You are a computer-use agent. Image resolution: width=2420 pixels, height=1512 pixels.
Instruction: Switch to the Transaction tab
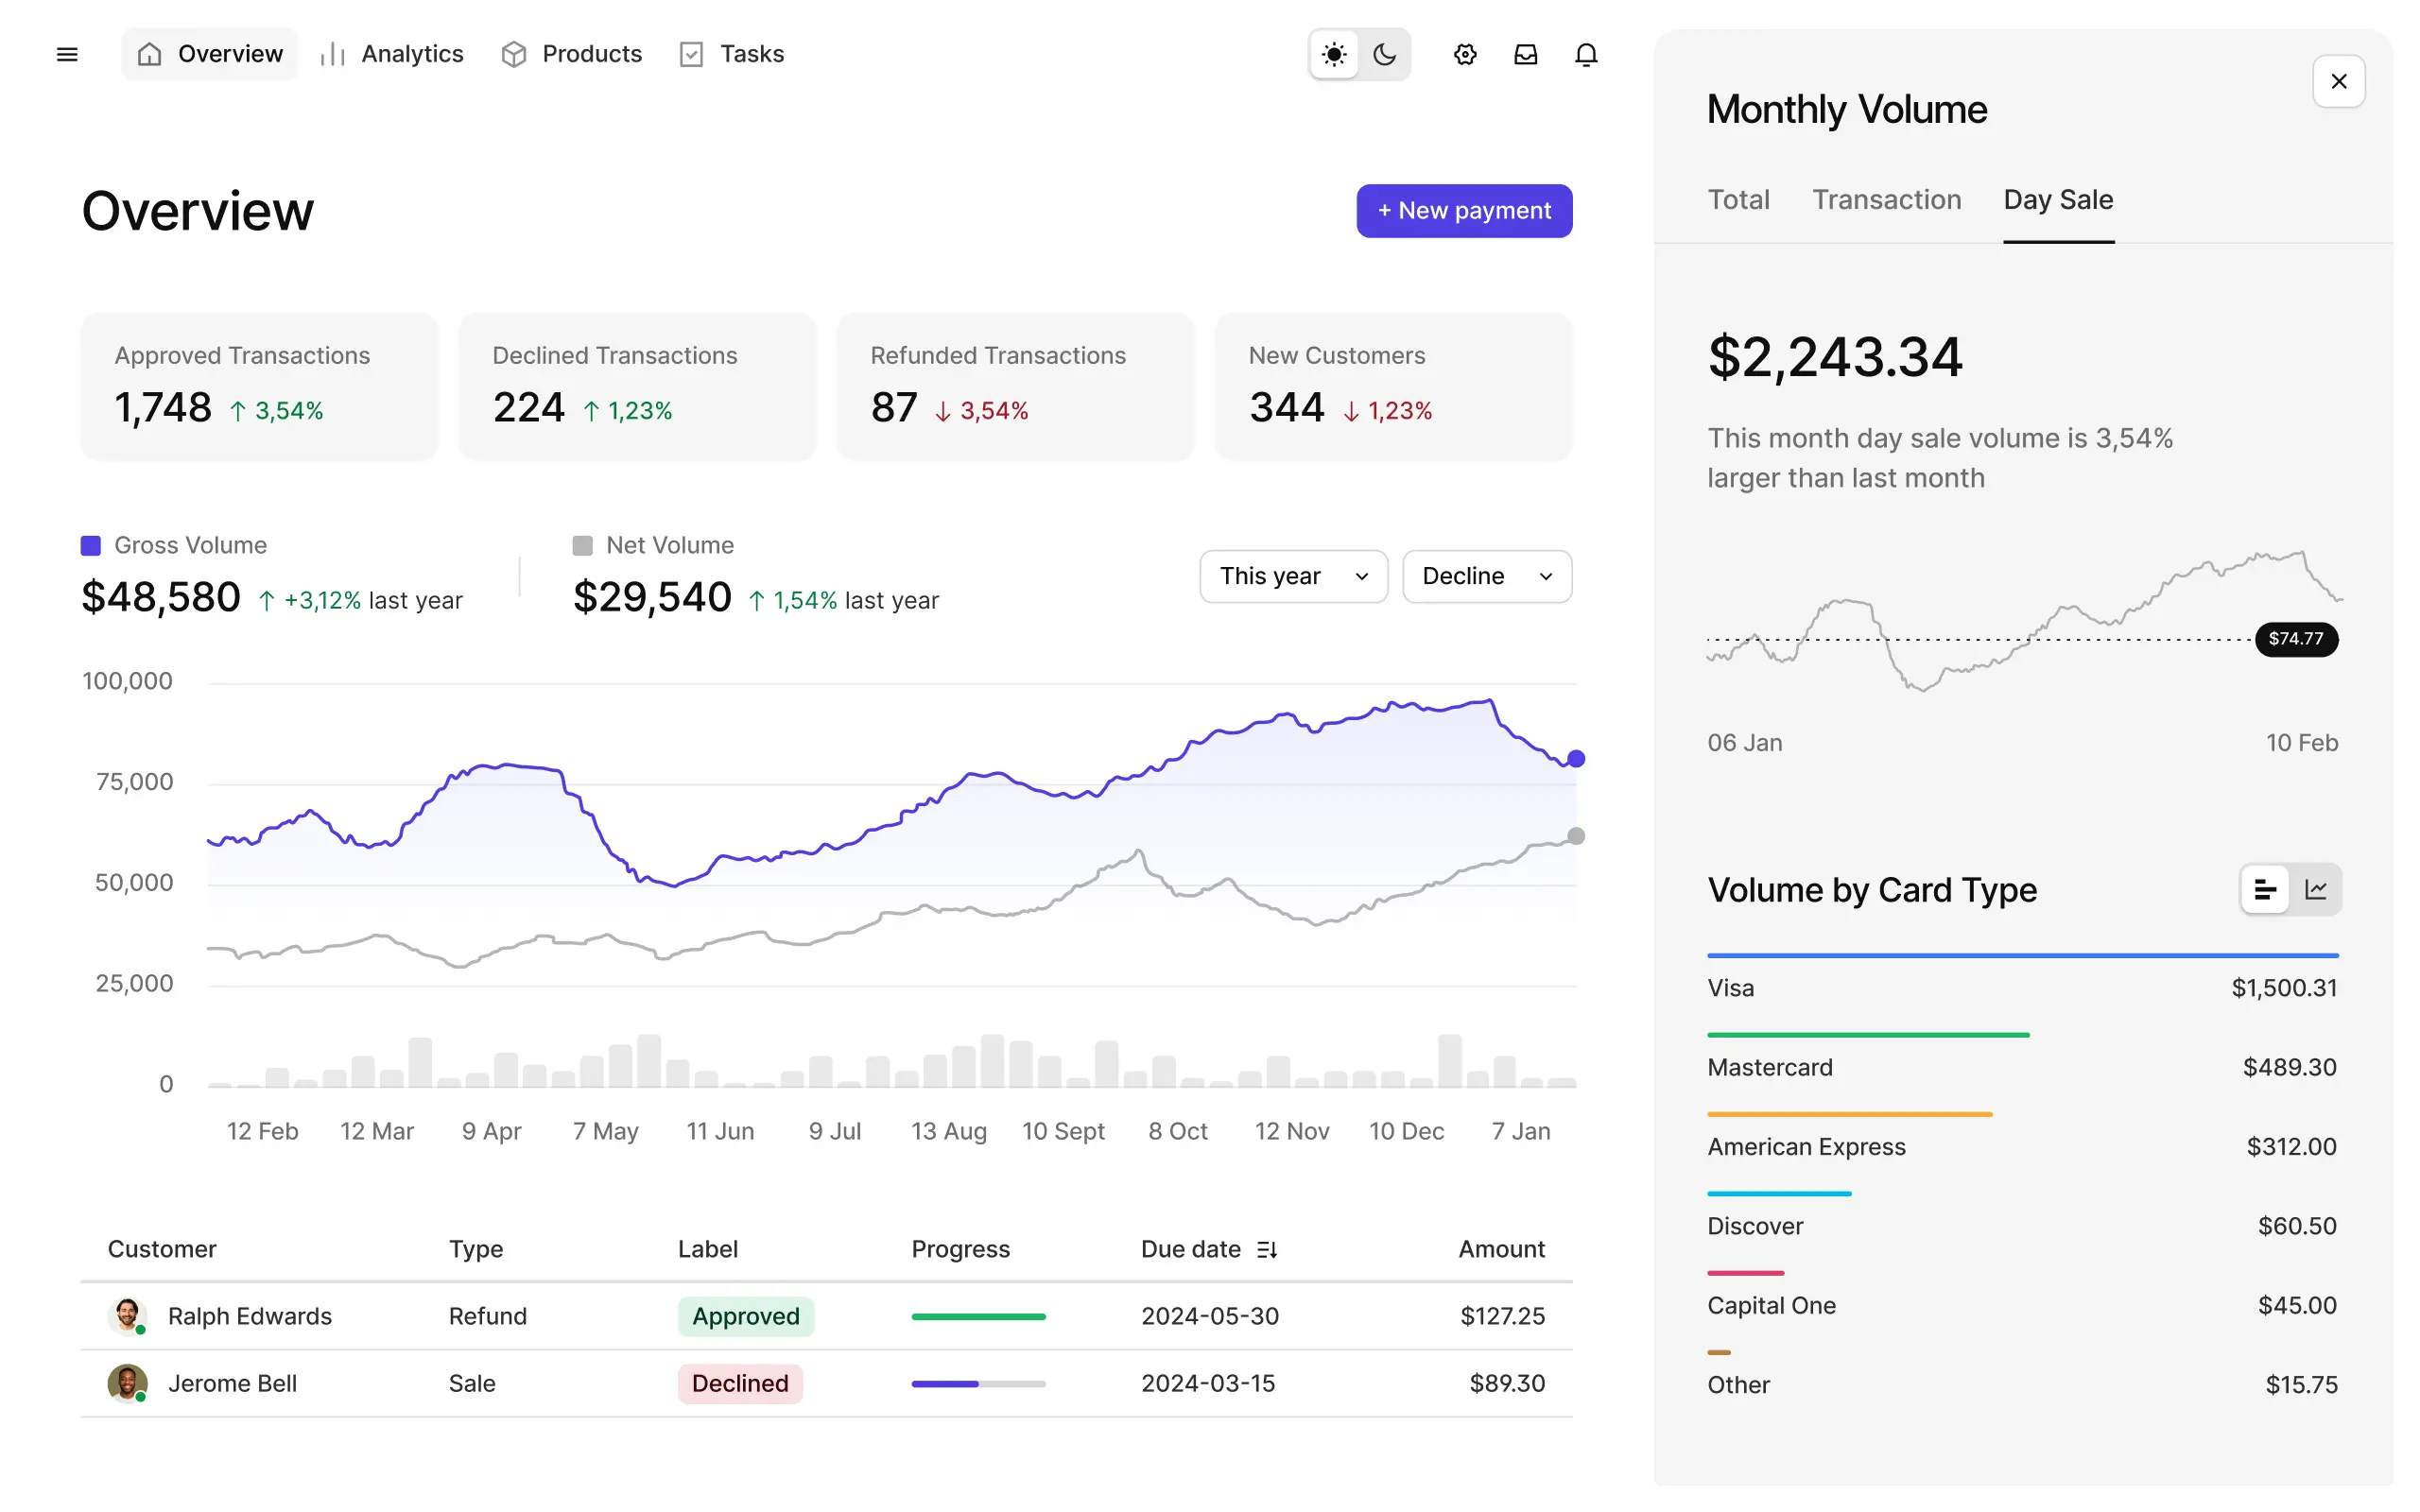(x=1886, y=200)
